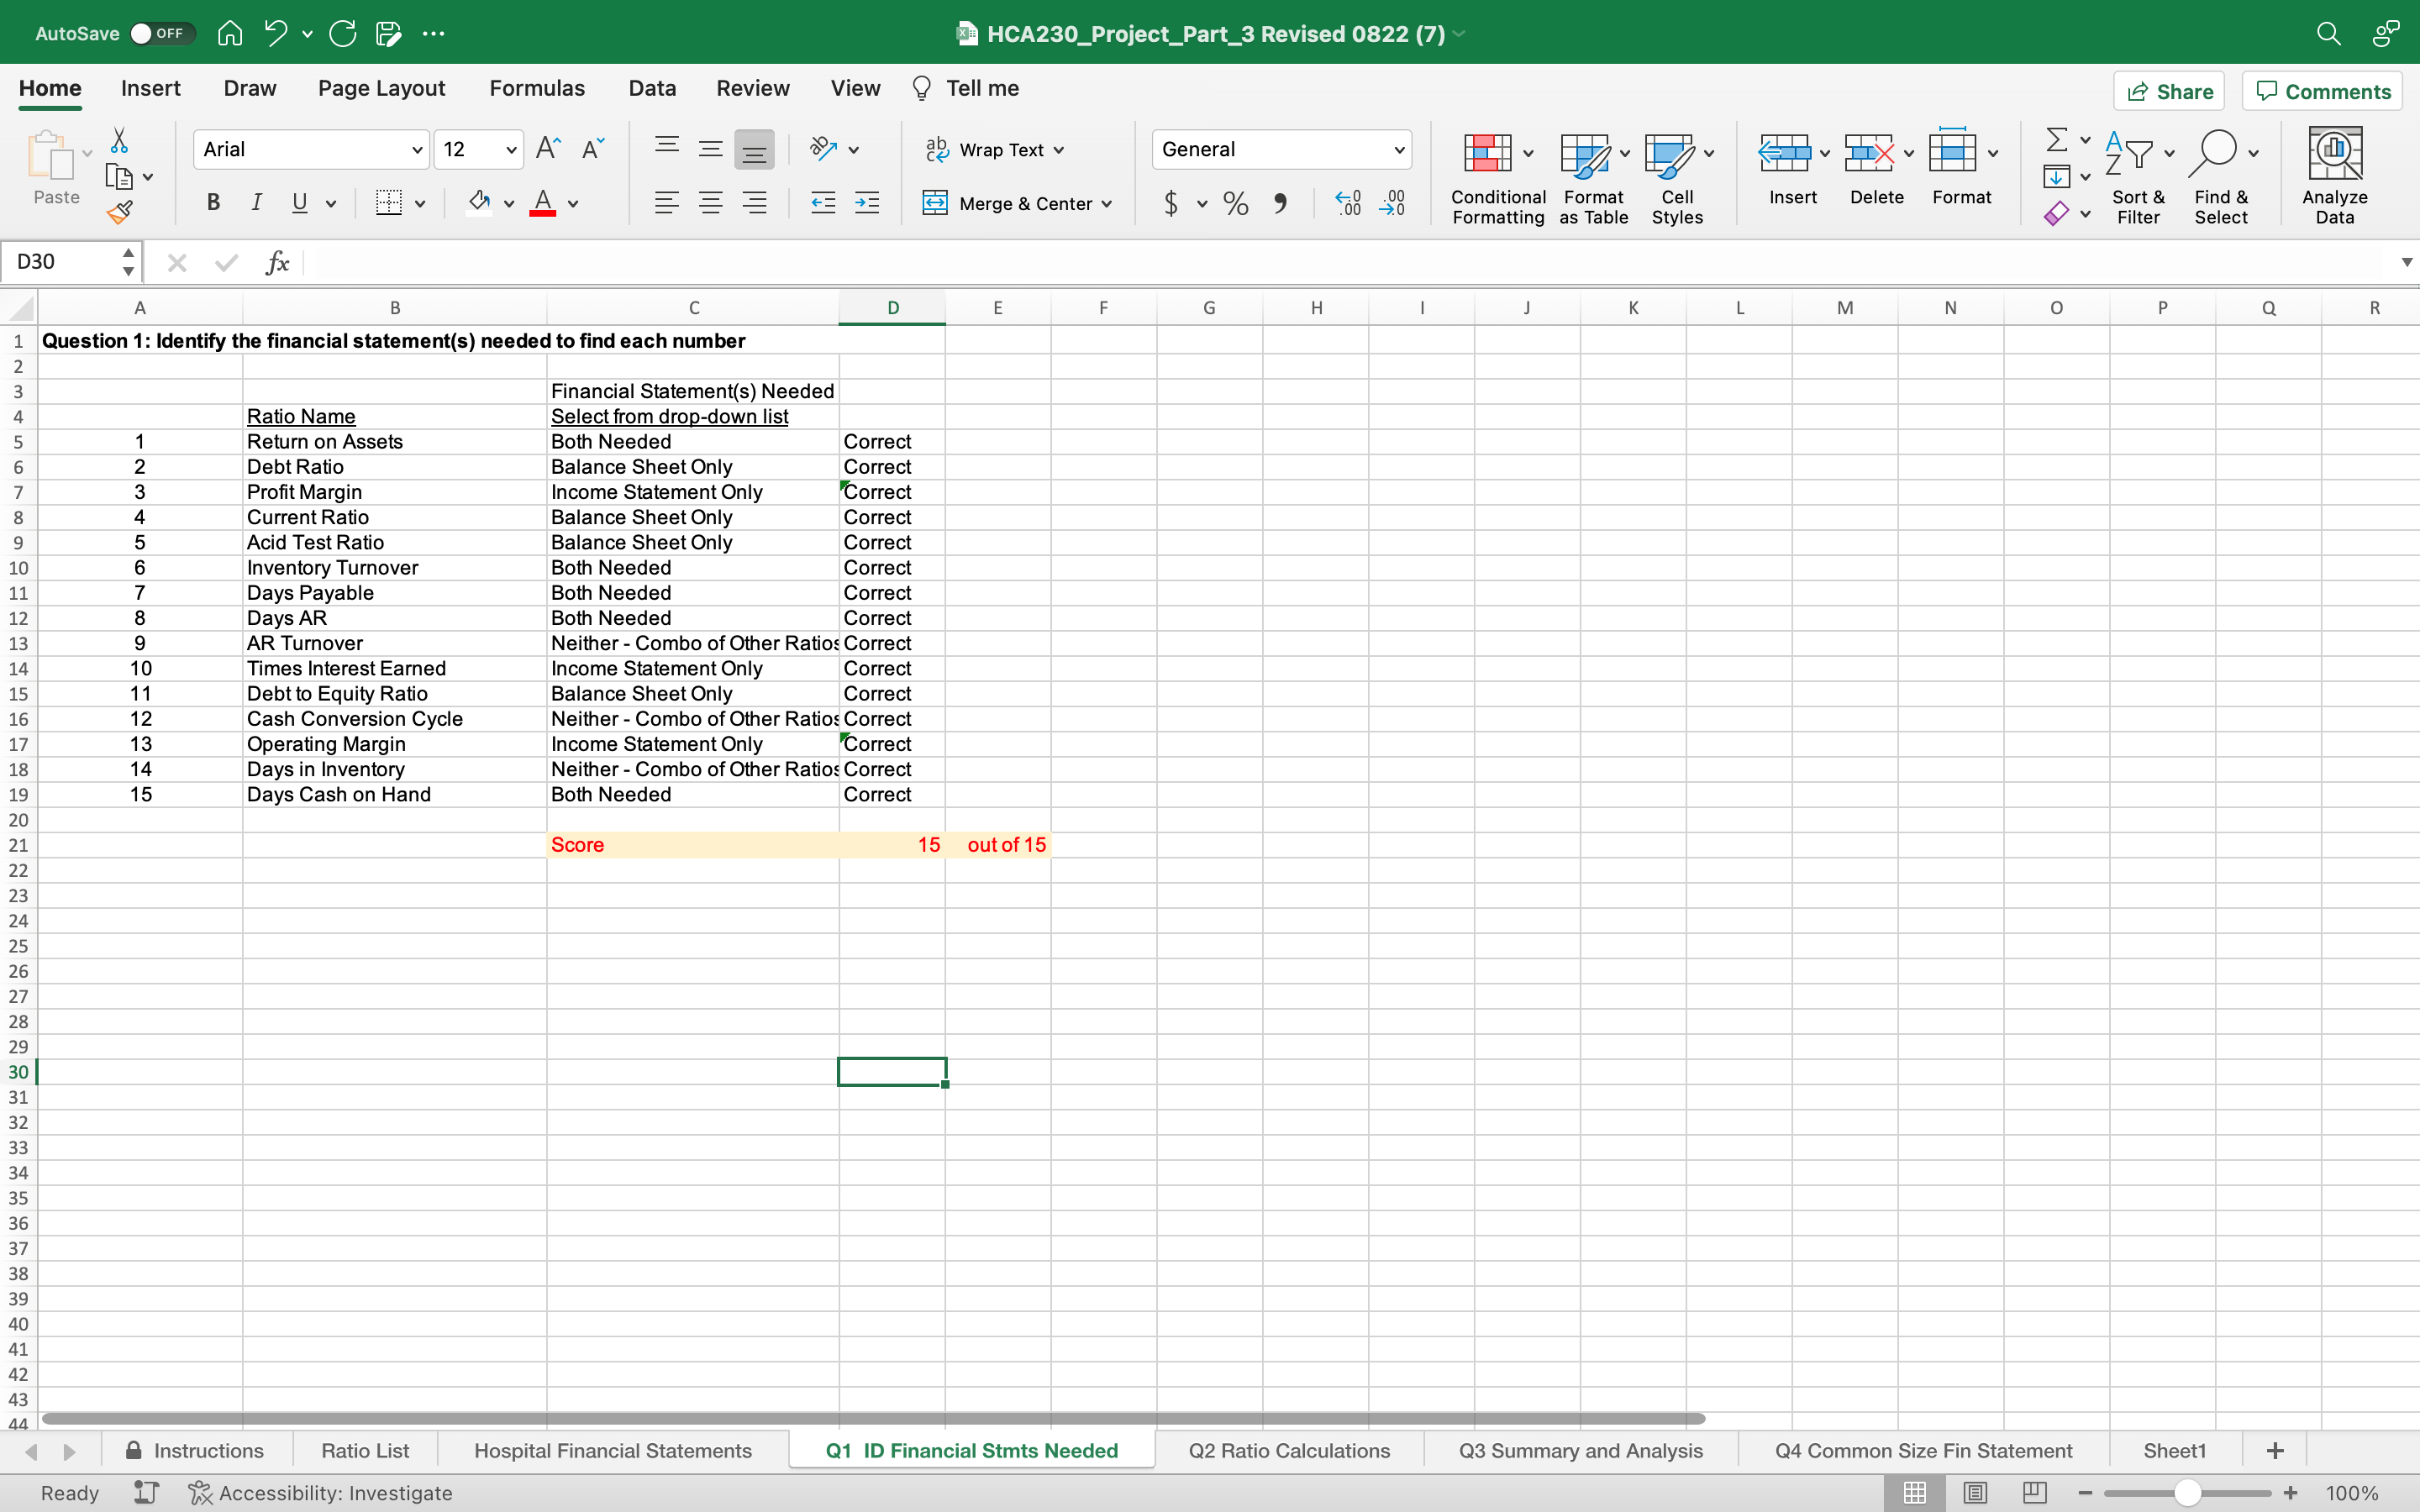Image resolution: width=2420 pixels, height=1512 pixels.
Task: Expand the Merge & Center options
Action: (x=1108, y=203)
